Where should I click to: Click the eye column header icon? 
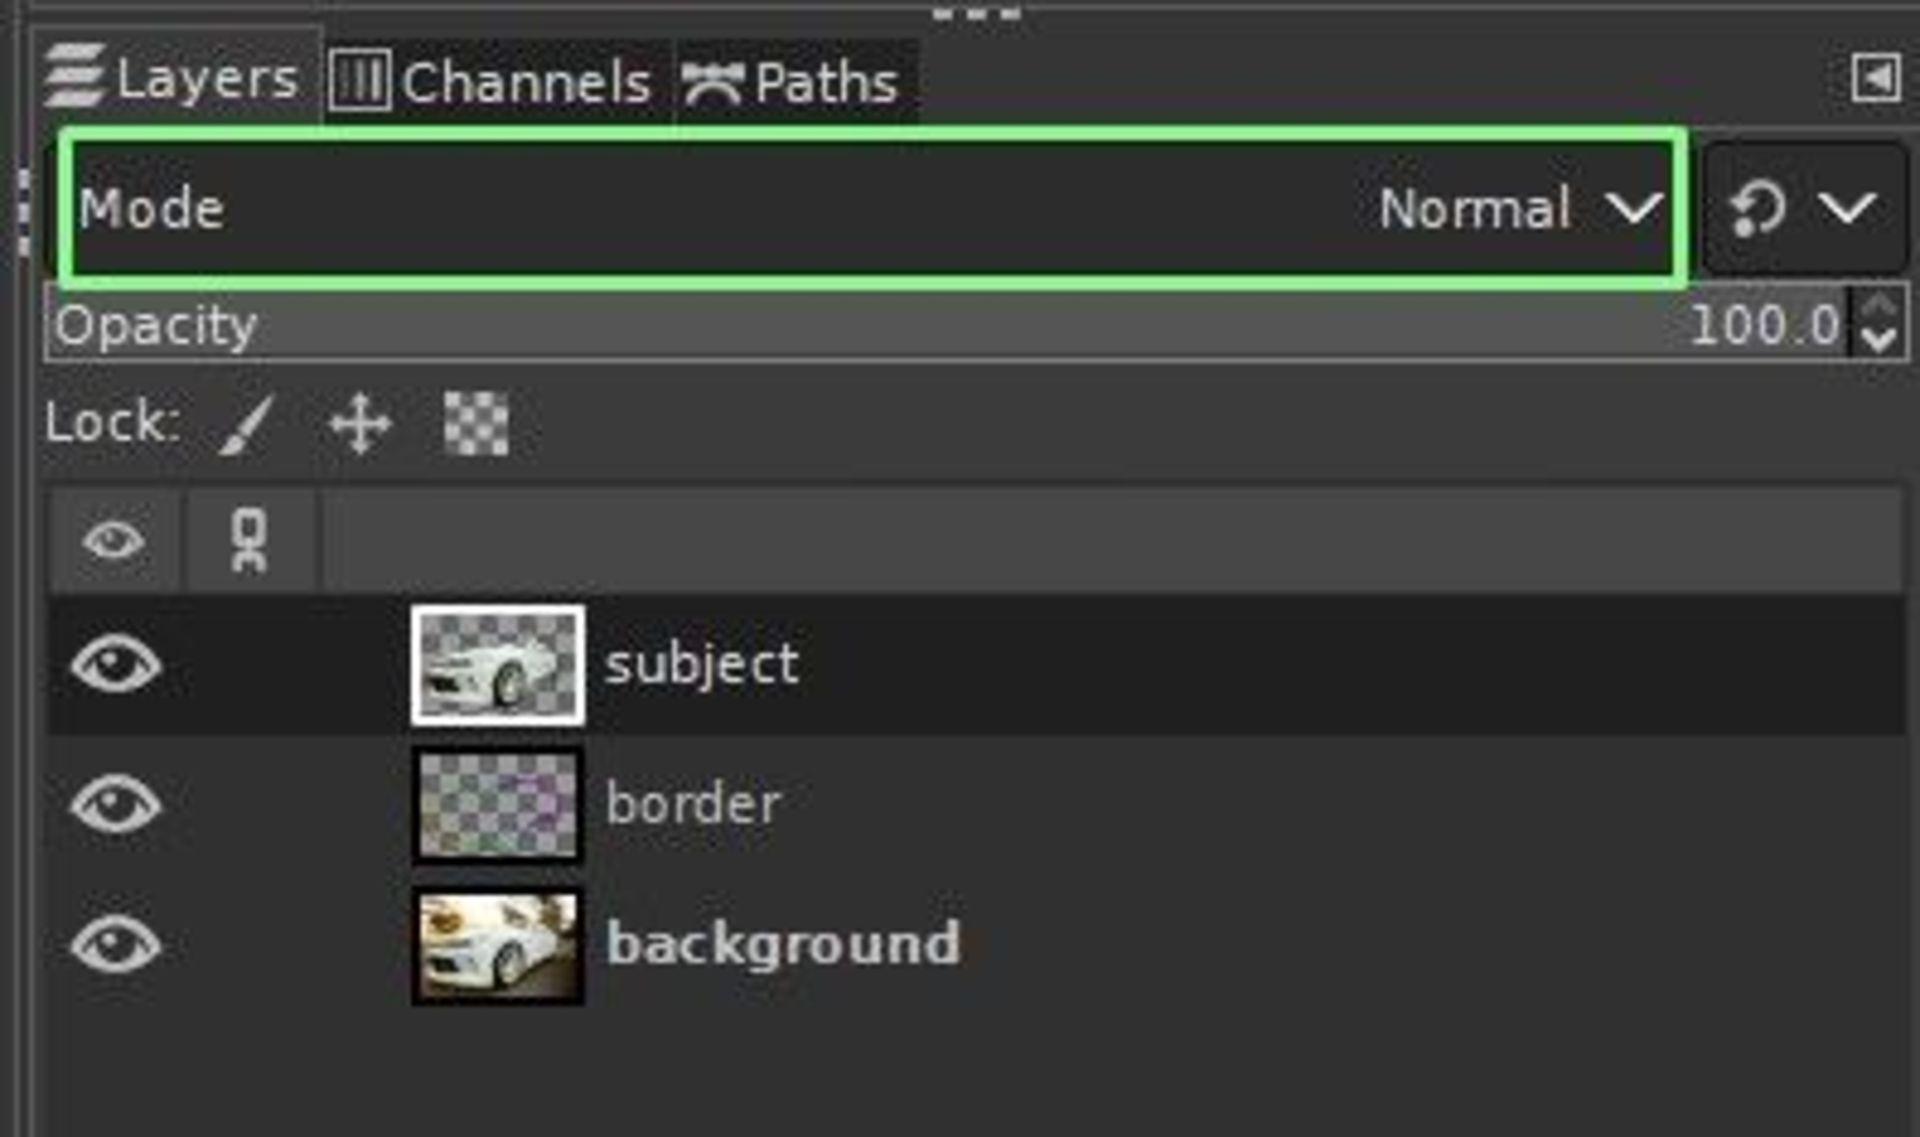coord(114,541)
